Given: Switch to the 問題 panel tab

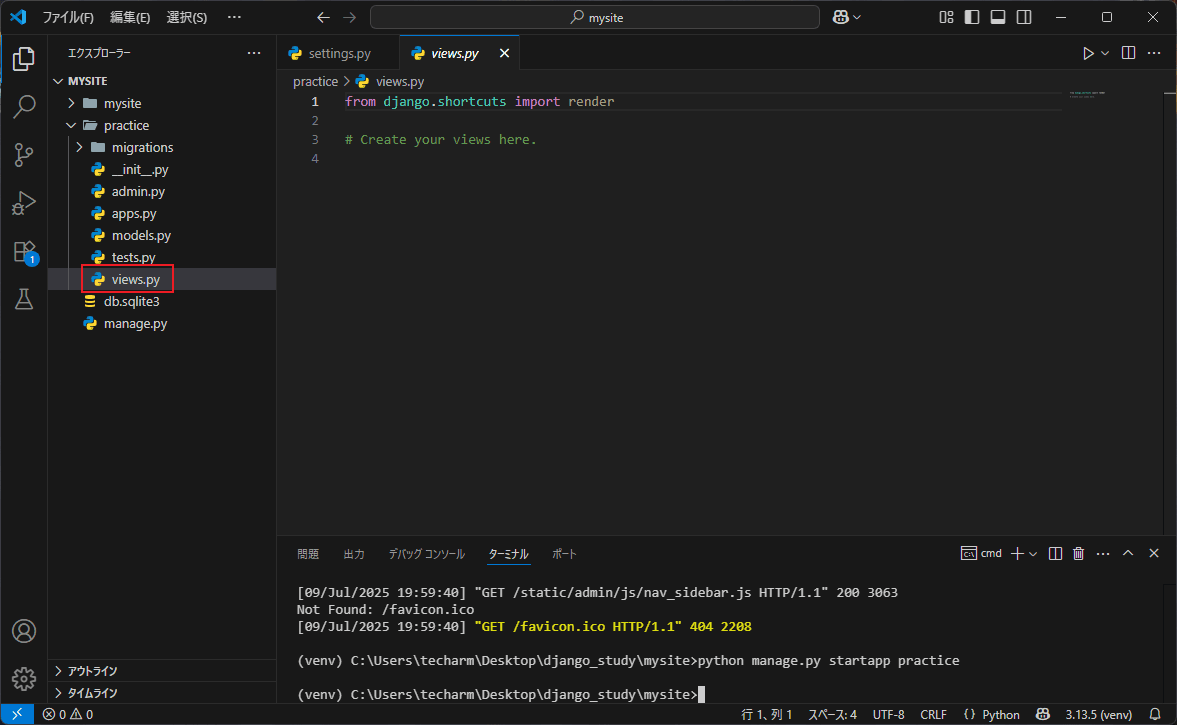Looking at the screenshot, I should [308, 554].
